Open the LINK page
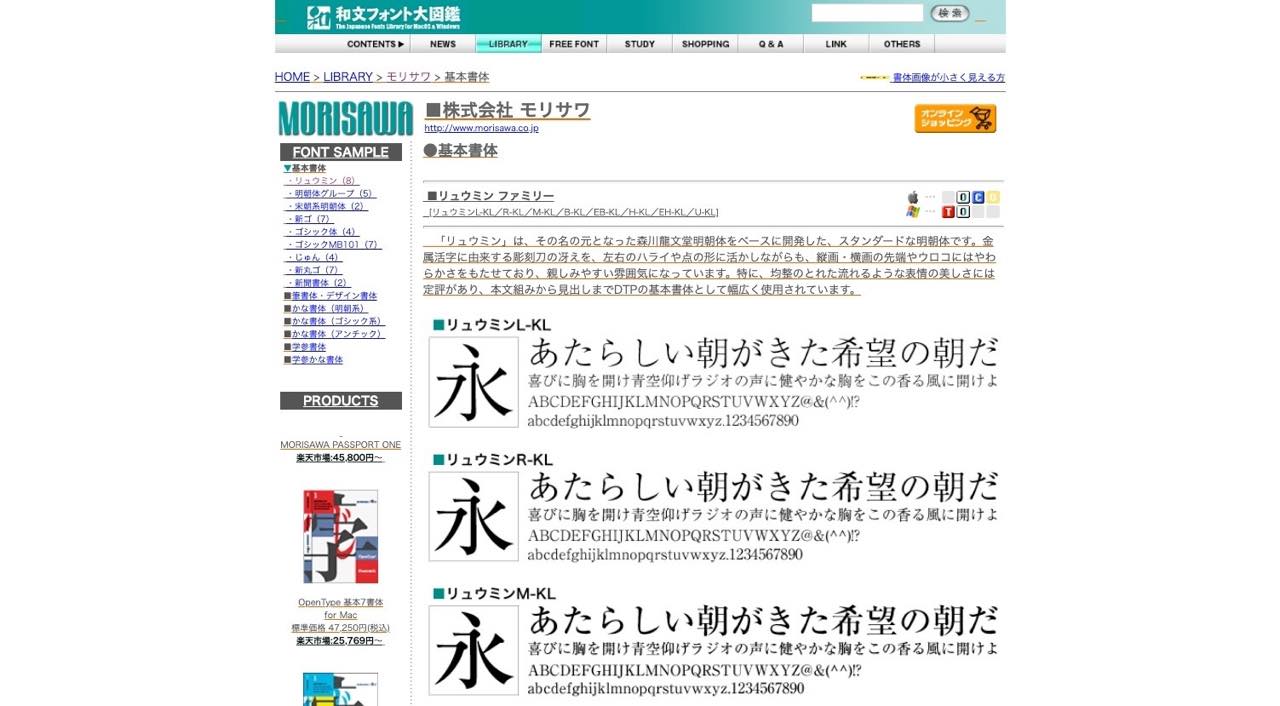Screen dimensions: 1280x706 pos(837,44)
